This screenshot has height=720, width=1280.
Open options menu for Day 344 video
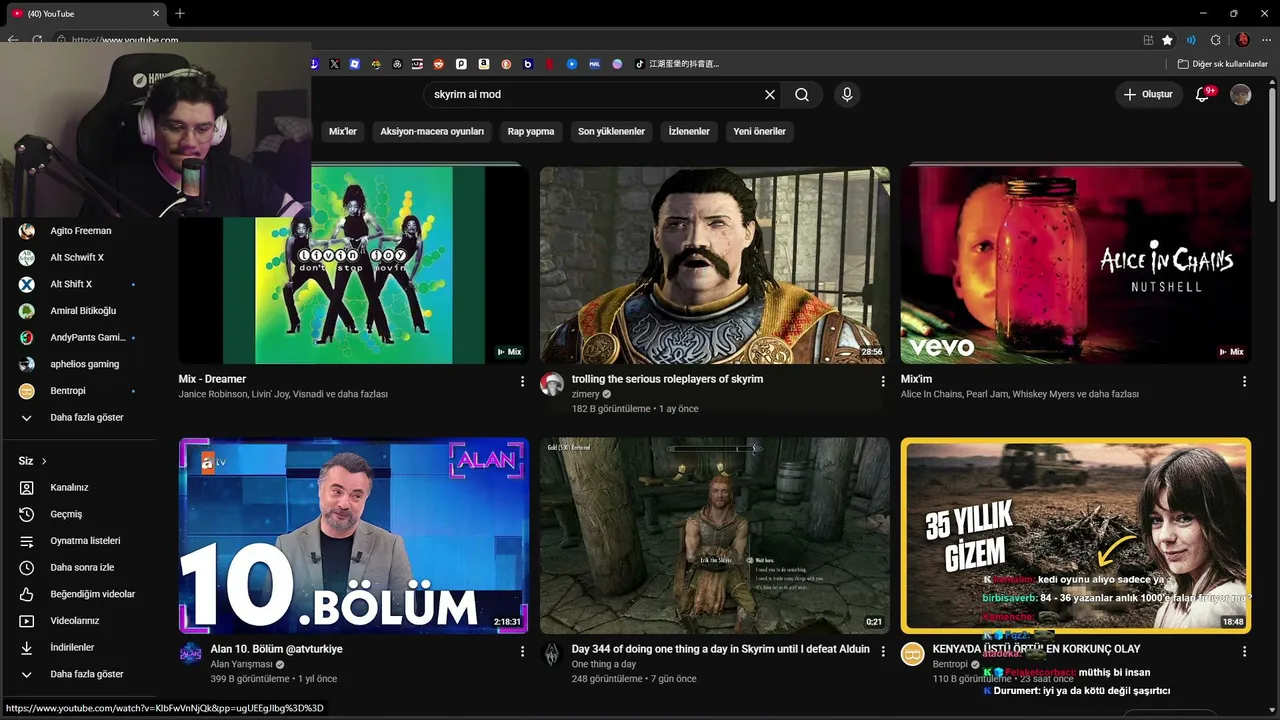883,651
